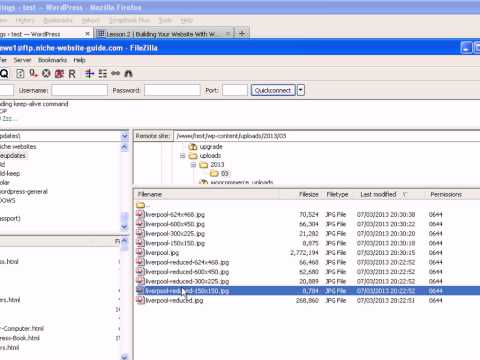Open Bookmarks menu in FileZilla
The height and width of the screenshot is (360, 480).
[52, 60]
